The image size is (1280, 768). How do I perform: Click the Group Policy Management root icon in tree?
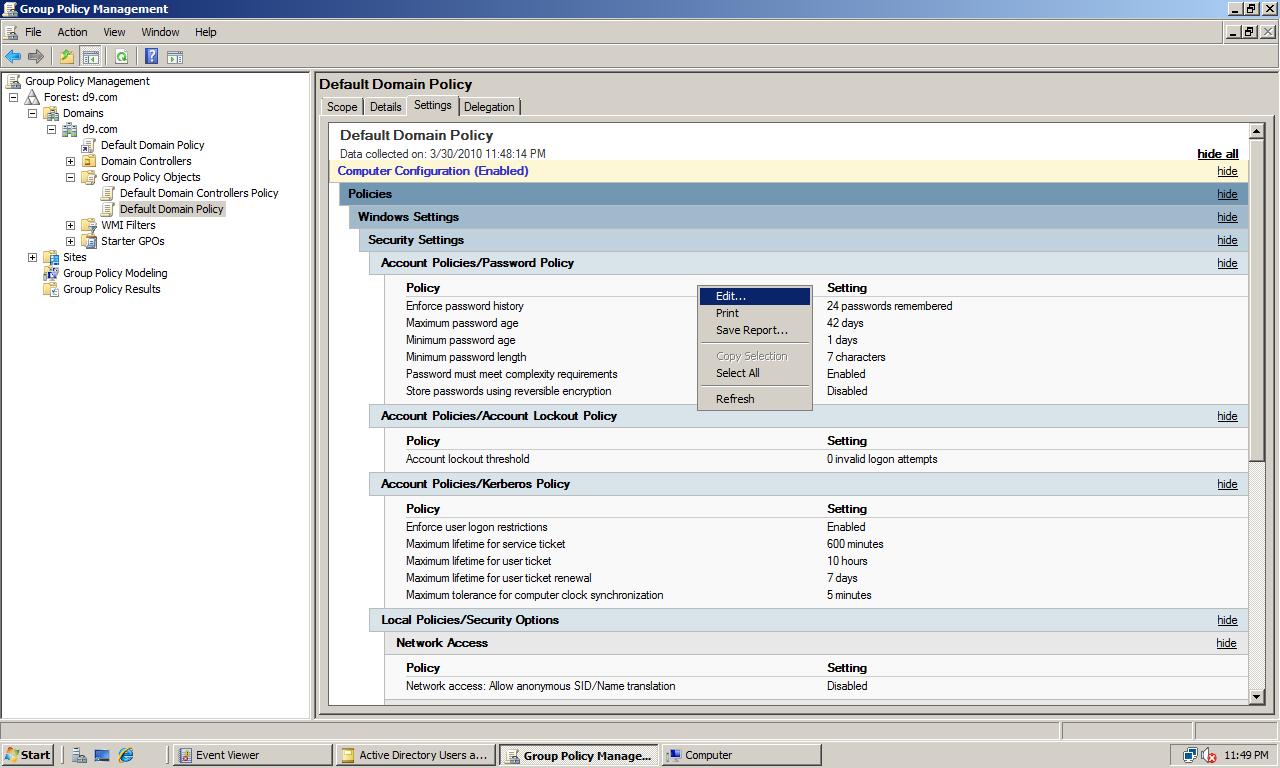click(x=13, y=81)
